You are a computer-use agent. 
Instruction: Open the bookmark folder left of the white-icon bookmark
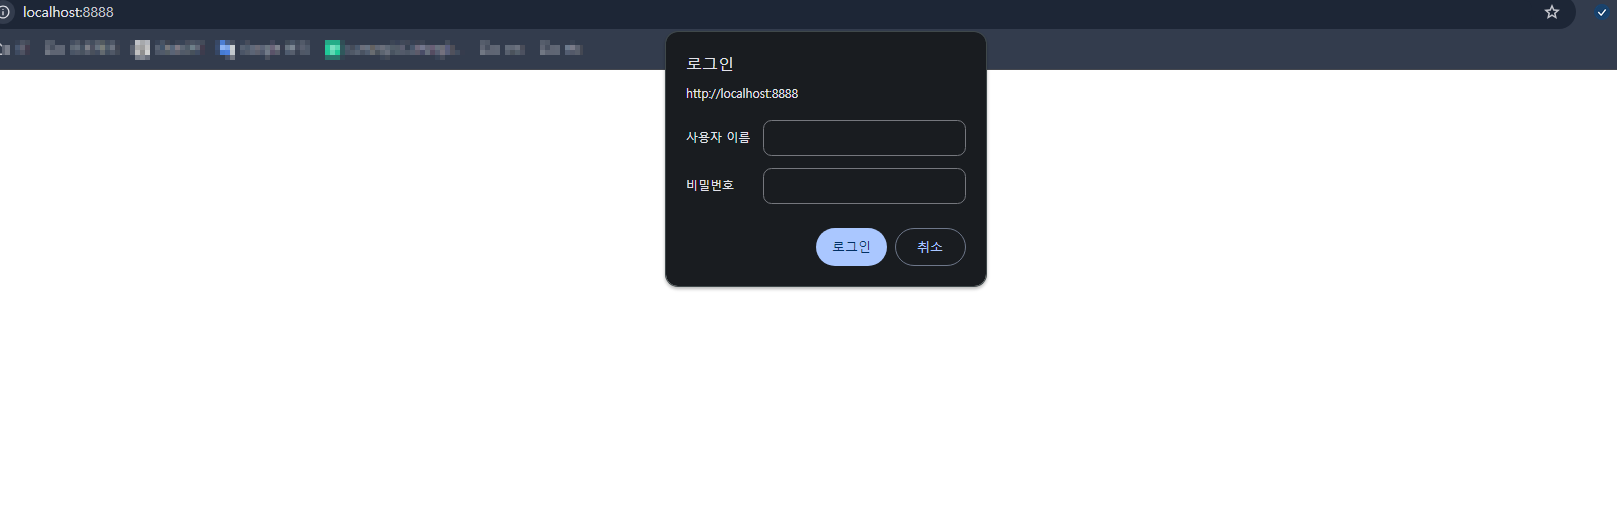81,49
